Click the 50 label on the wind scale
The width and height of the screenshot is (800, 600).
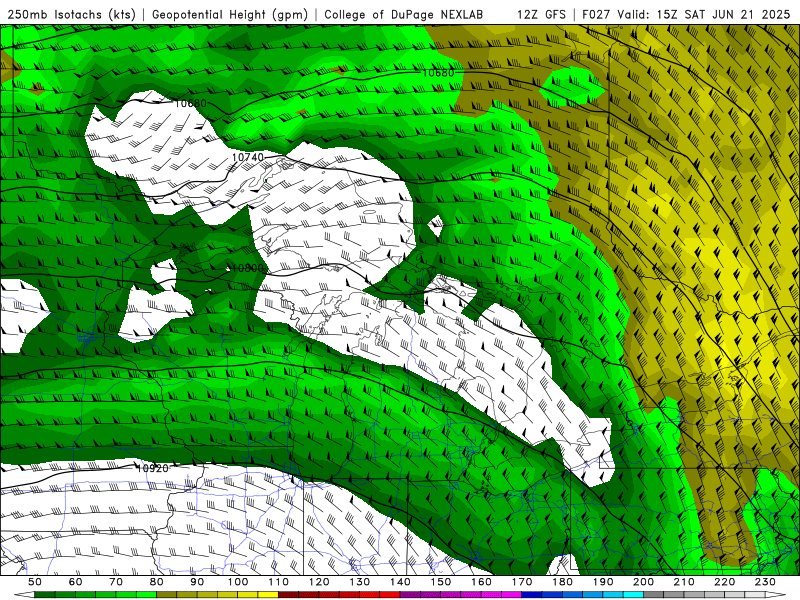(x=35, y=582)
